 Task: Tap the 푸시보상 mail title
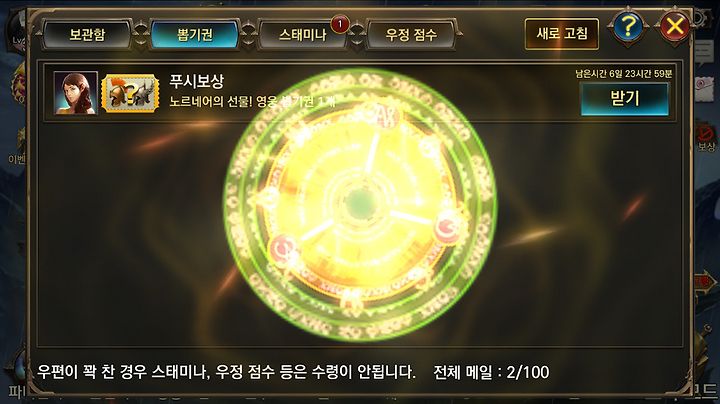click(x=197, y=82)
